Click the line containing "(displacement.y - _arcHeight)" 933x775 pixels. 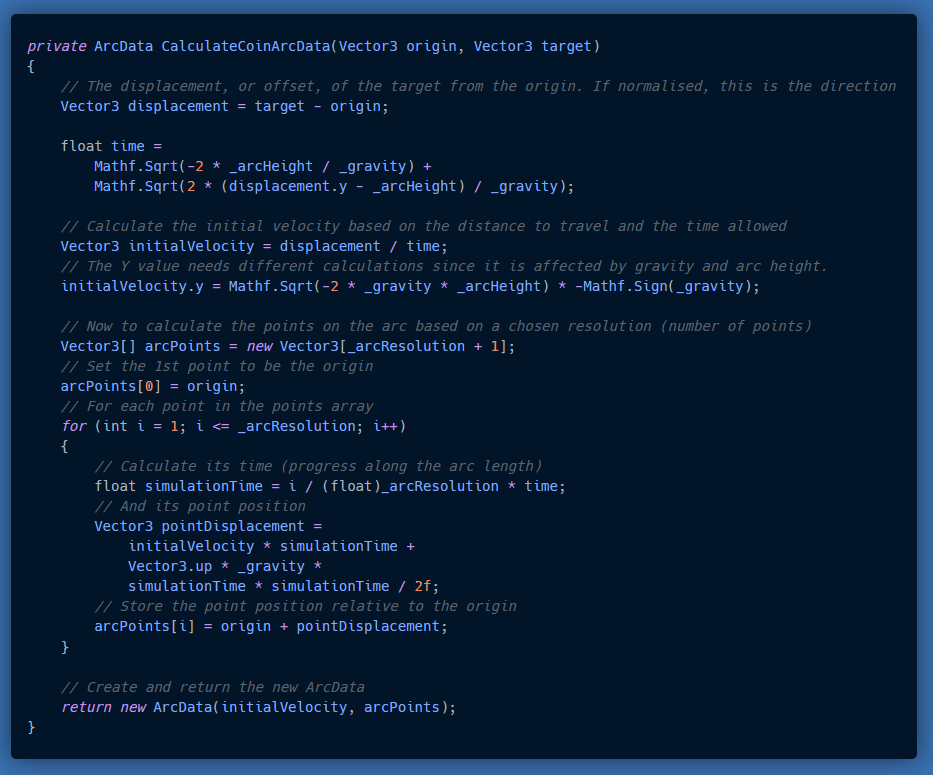(334, 187)
